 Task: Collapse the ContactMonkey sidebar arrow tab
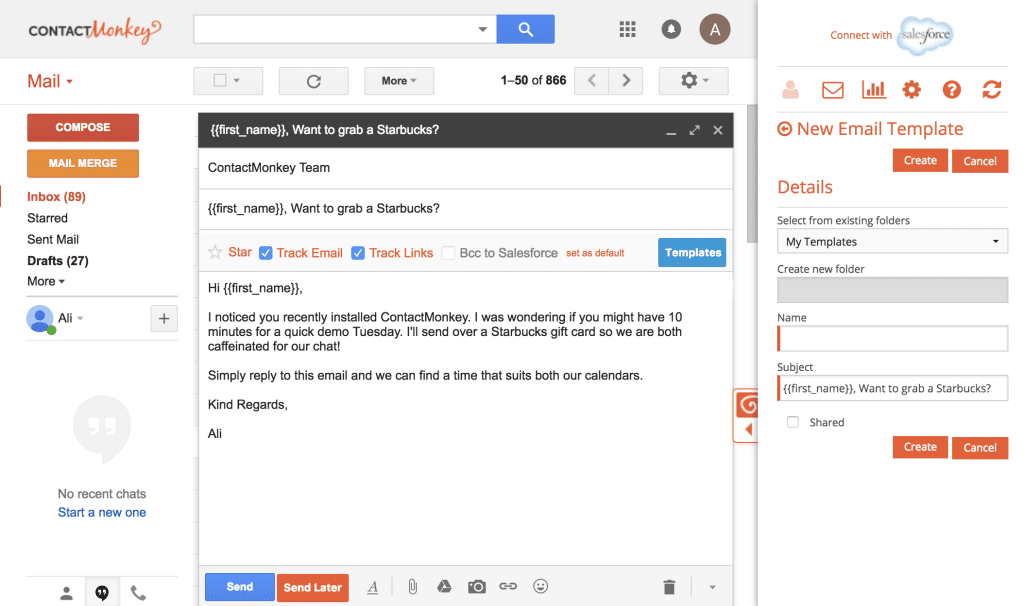748,430
